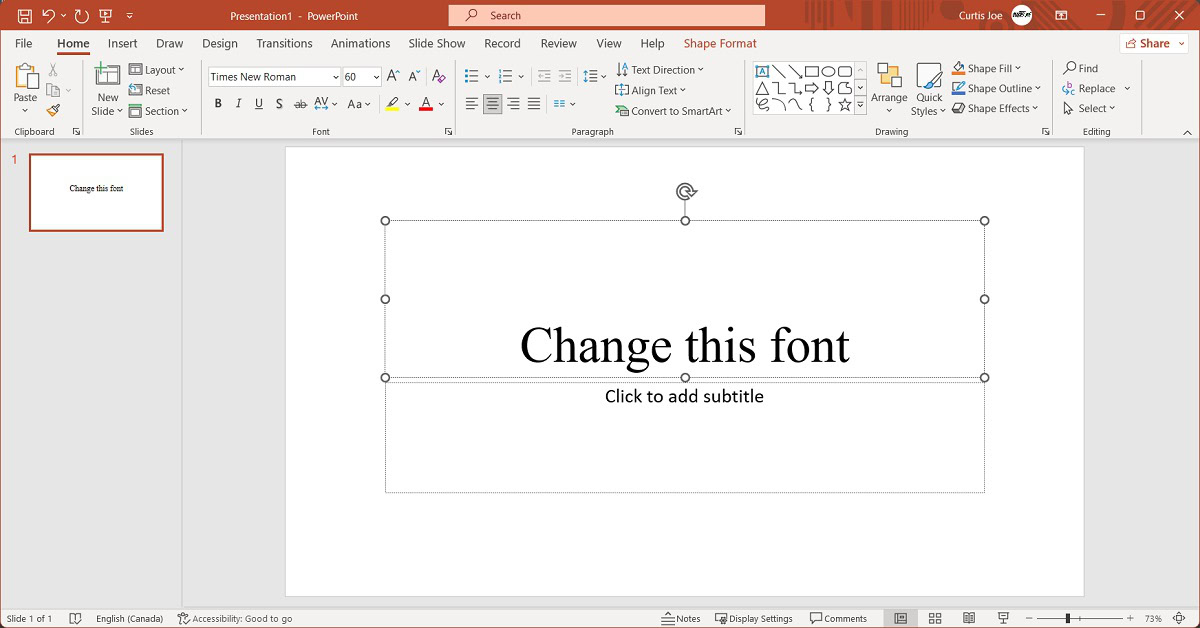Click the Text Shadow icon
The width and height of the screenshot is (1200, 628).
(279, 104)
